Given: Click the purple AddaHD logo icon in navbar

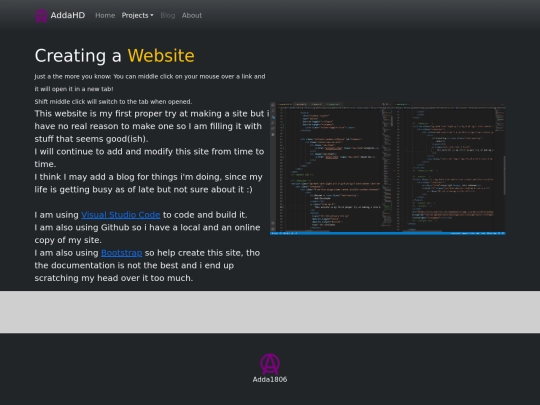Looking at the screenshot, I should pos(41,15).
